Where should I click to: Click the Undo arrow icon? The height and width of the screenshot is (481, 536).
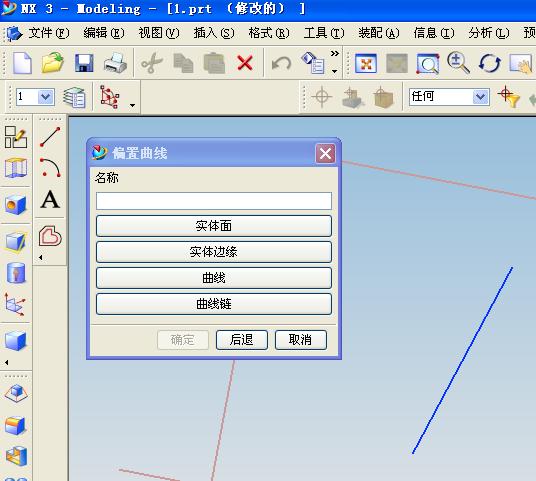(x=281, y=63)
